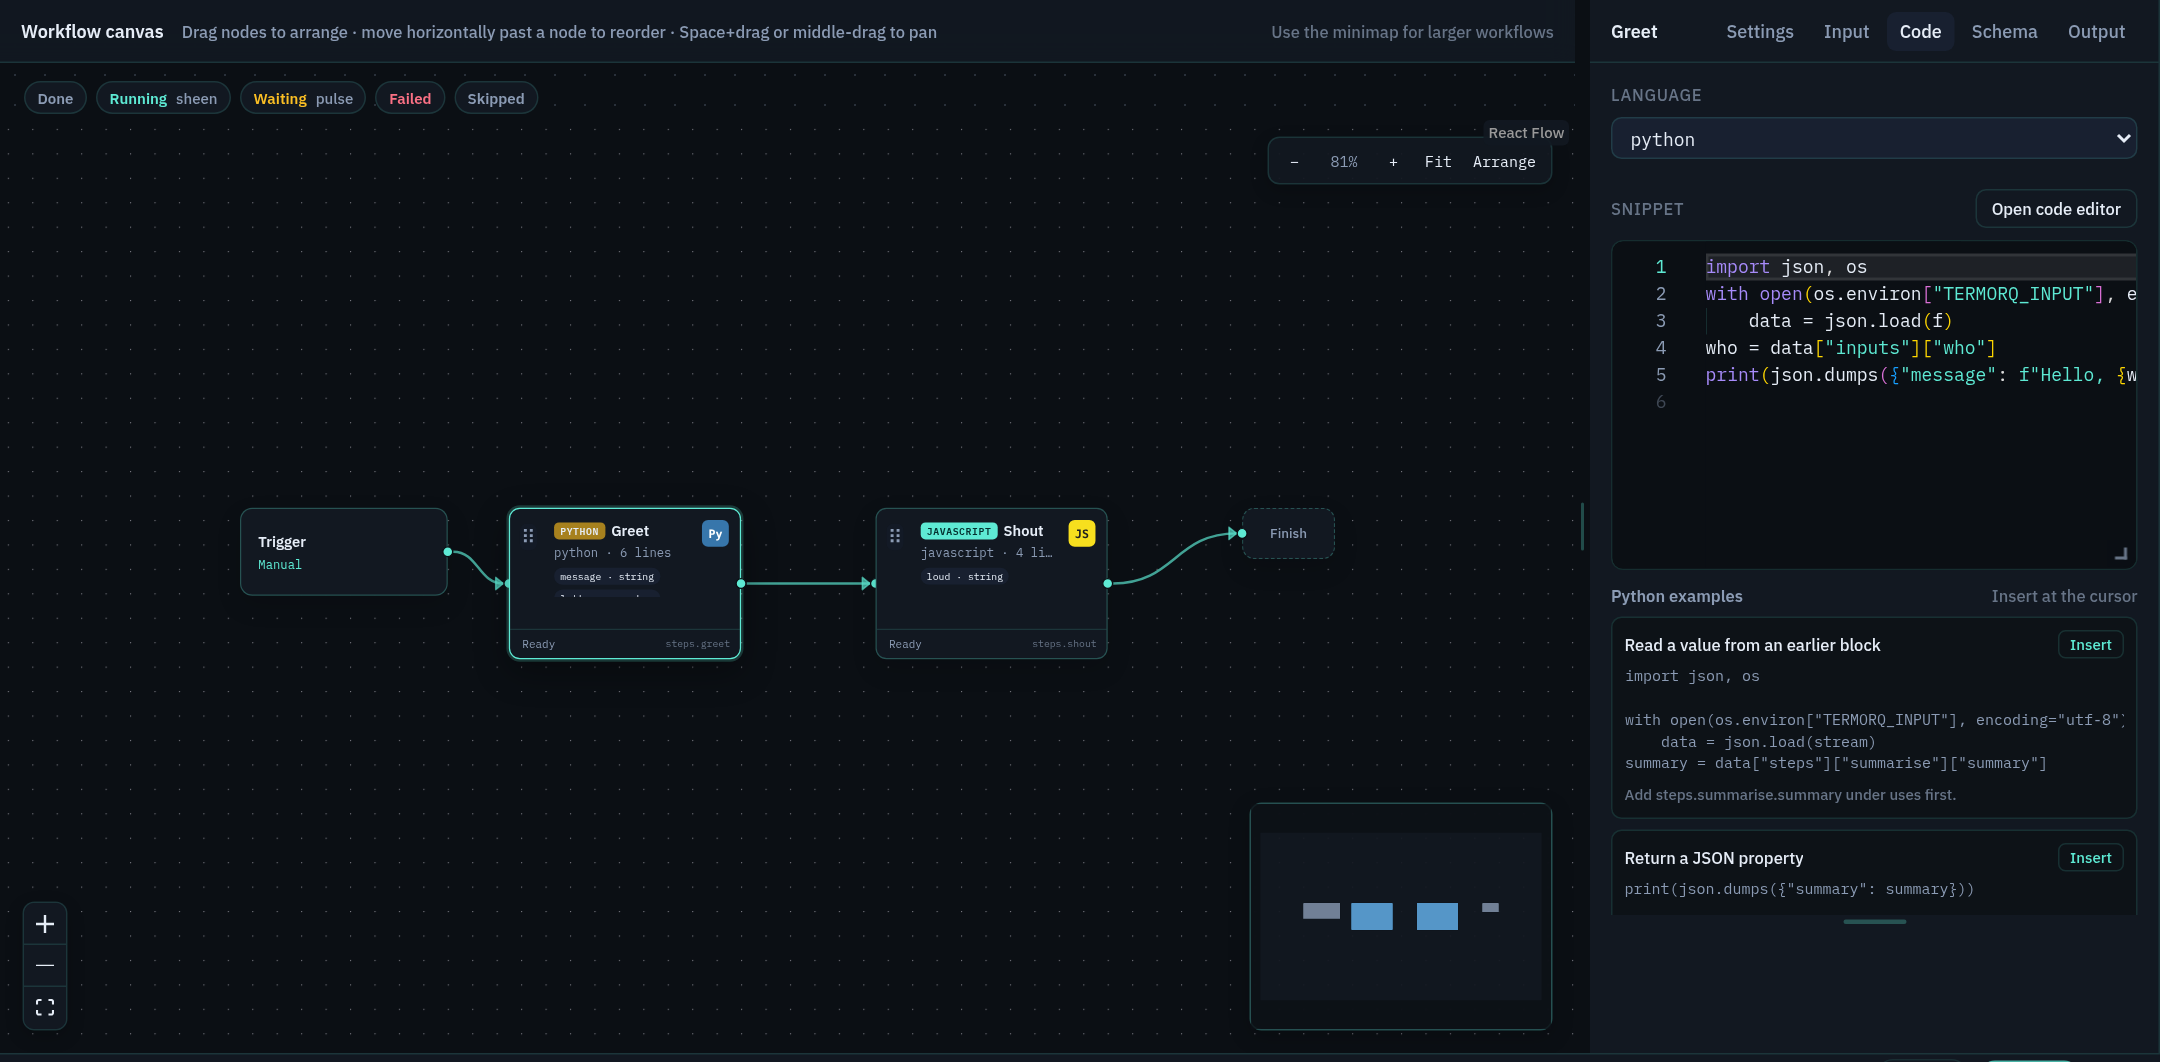Screen dimensions: 2160x1062
Task: Insert the 'Return a JSON property' example
Action: click(2090, 858)
